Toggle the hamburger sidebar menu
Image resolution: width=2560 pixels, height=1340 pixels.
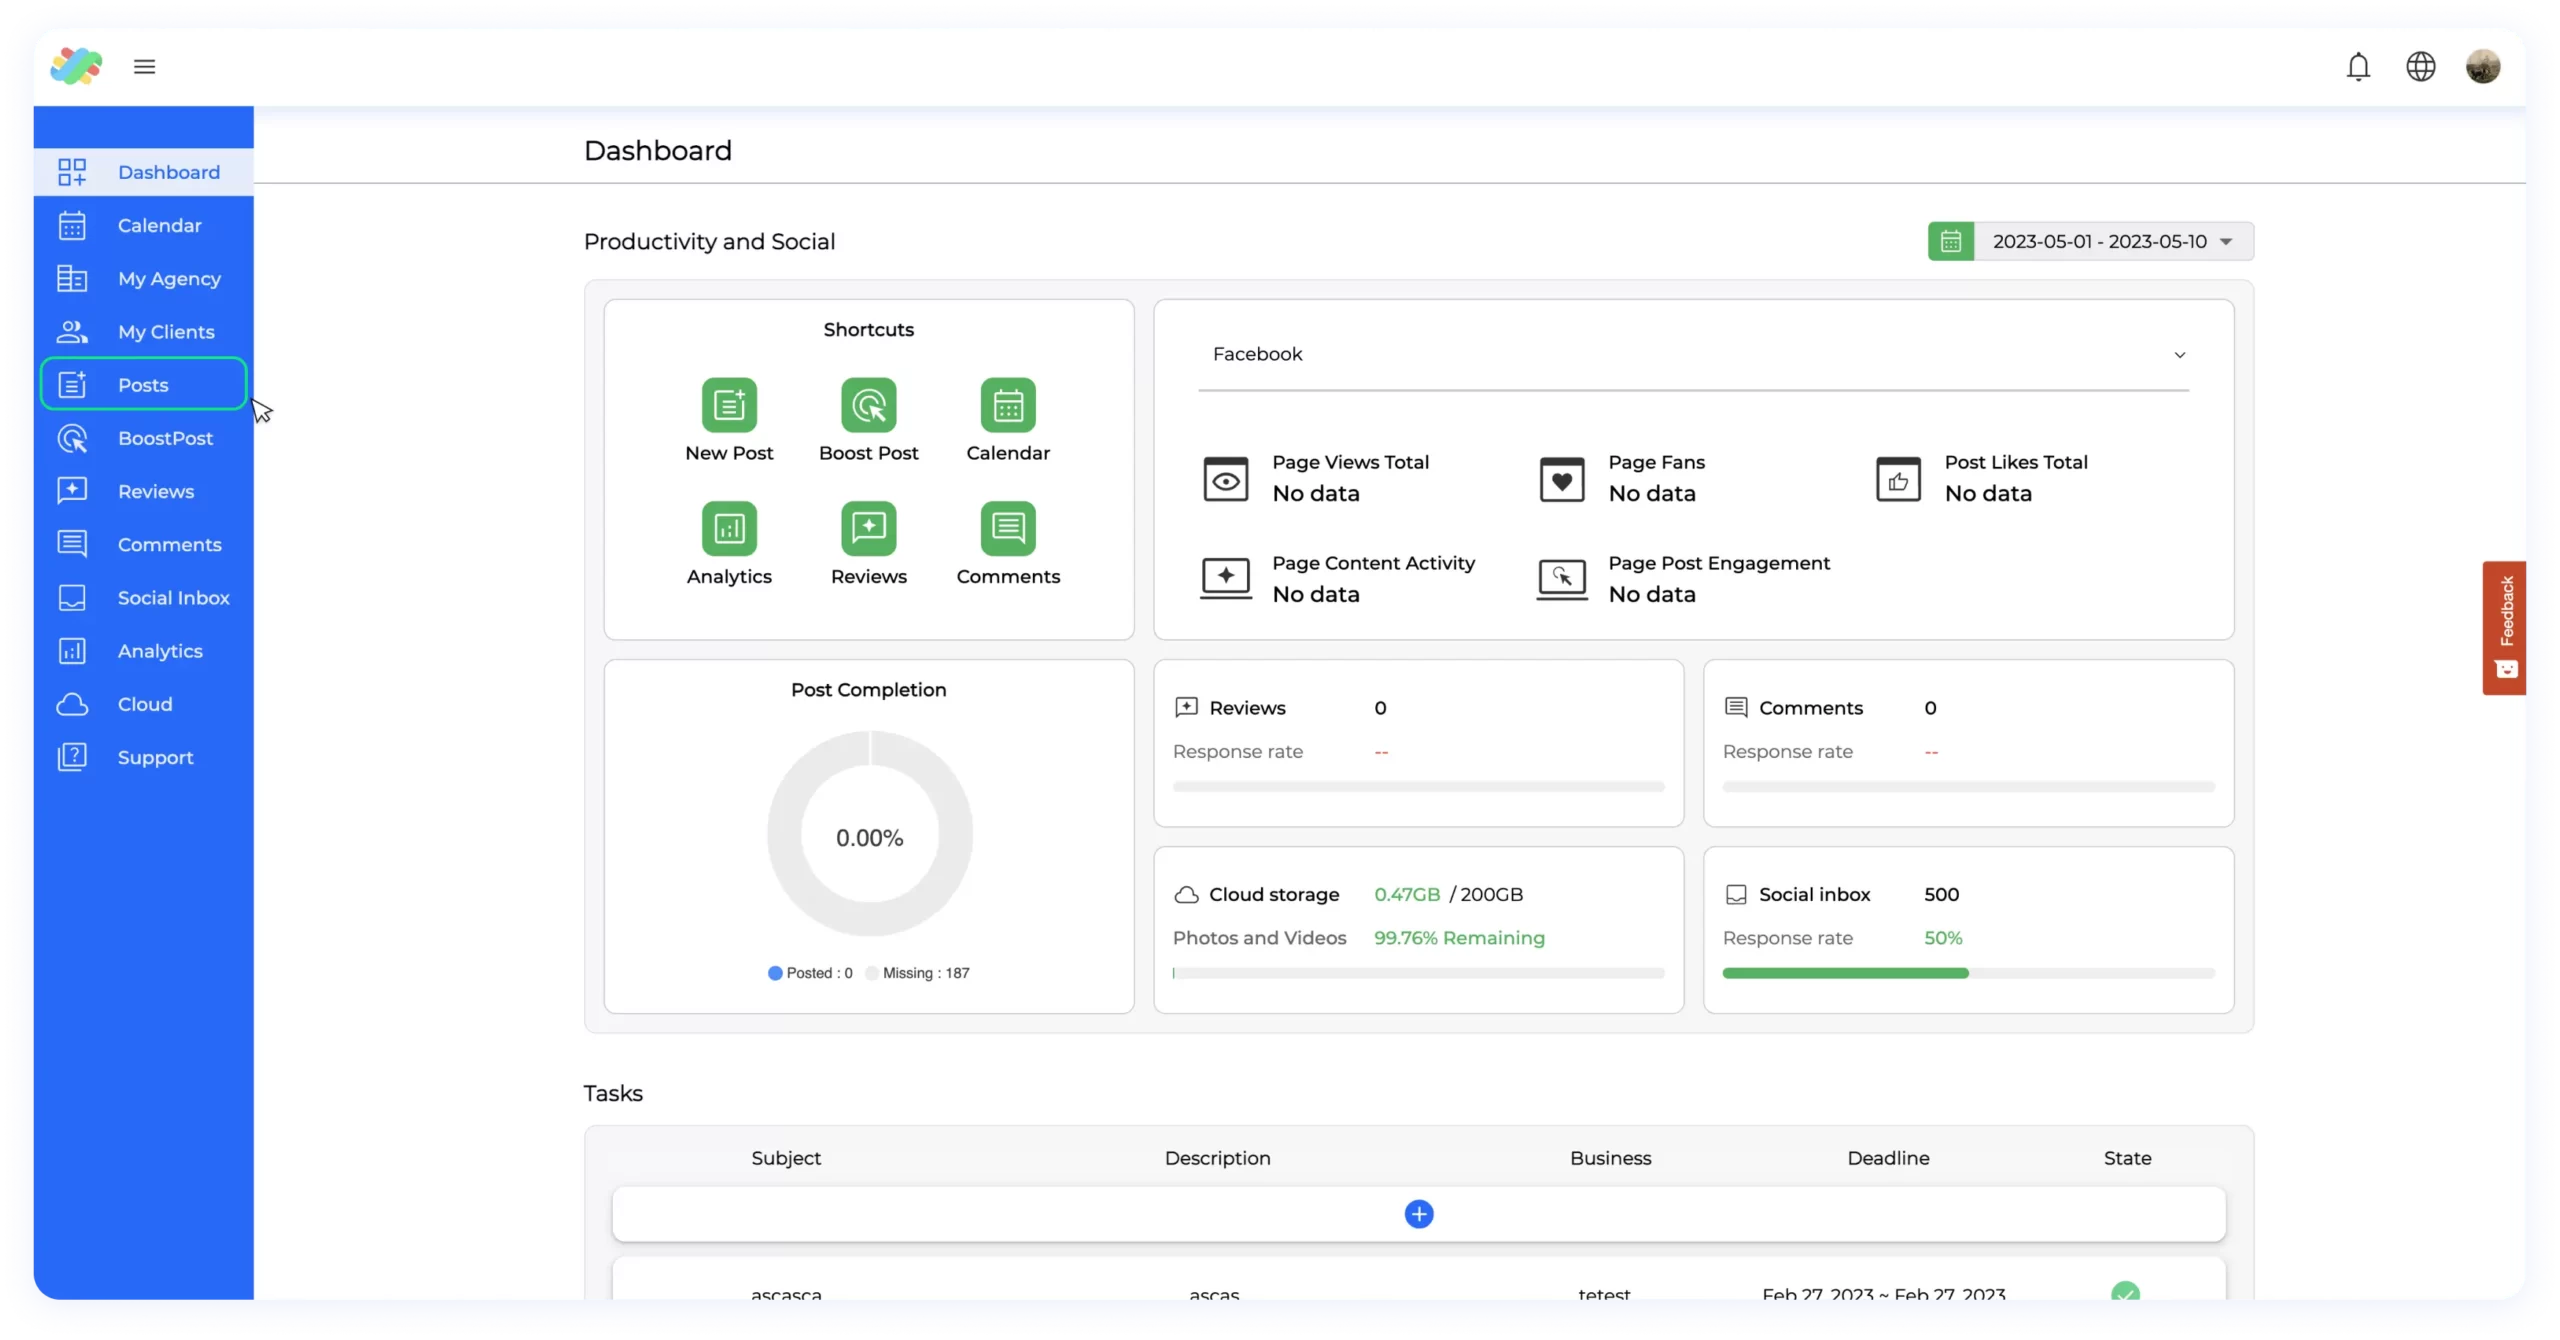144,67
